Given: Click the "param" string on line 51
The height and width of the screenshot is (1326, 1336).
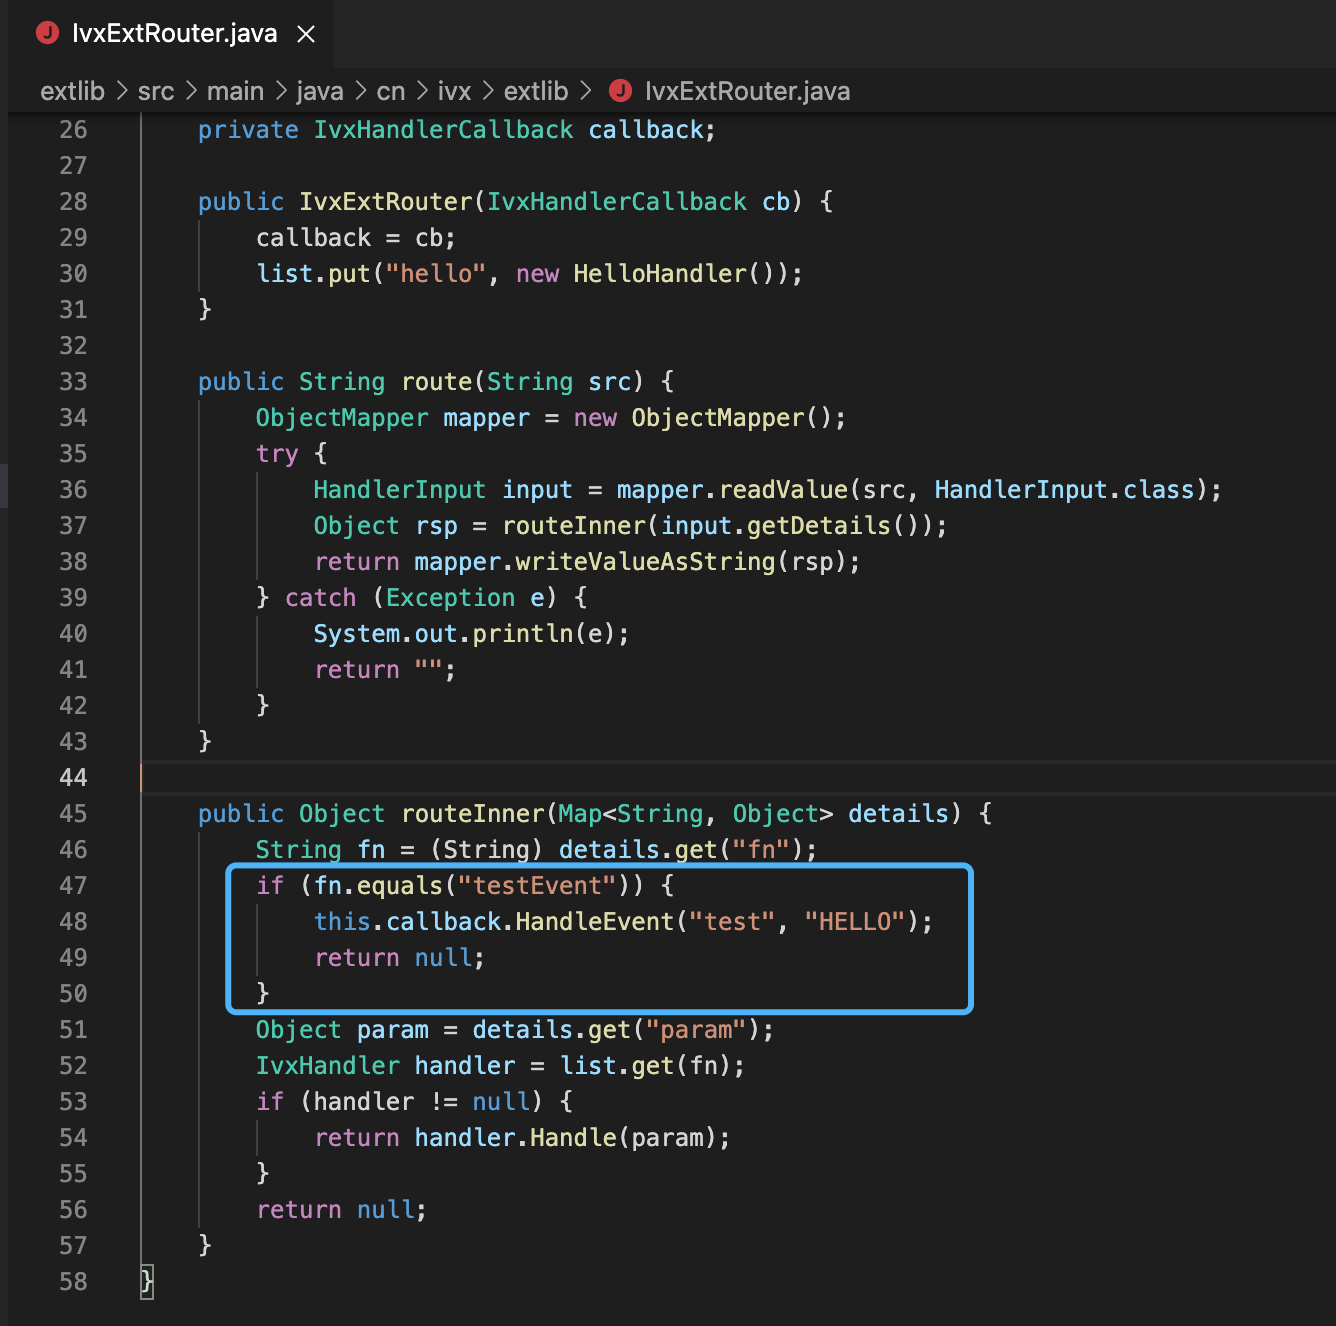Looking at the screenshot, I should tap(696, 1030).
